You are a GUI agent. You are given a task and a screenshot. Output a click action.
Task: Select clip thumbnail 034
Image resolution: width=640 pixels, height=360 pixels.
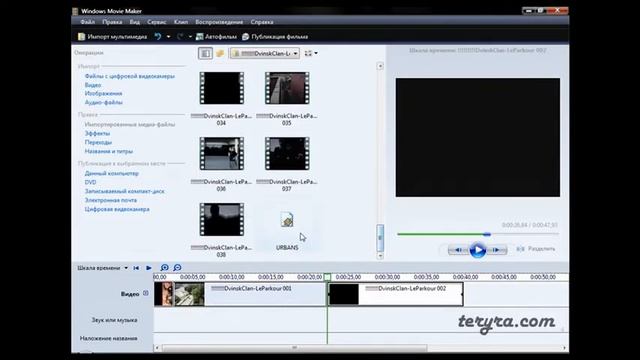coord(222,88)
